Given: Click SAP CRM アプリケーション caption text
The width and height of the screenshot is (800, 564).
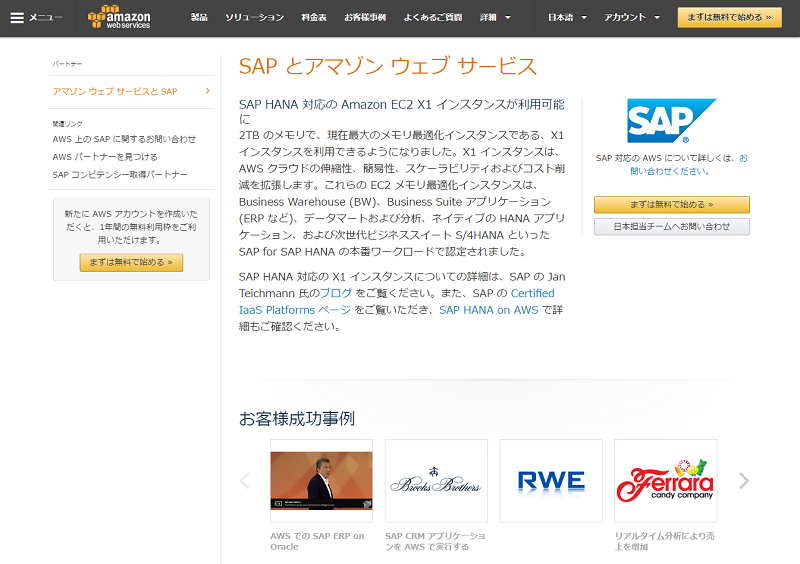Looking at the screenshot, I should click(x=435, y=541).
